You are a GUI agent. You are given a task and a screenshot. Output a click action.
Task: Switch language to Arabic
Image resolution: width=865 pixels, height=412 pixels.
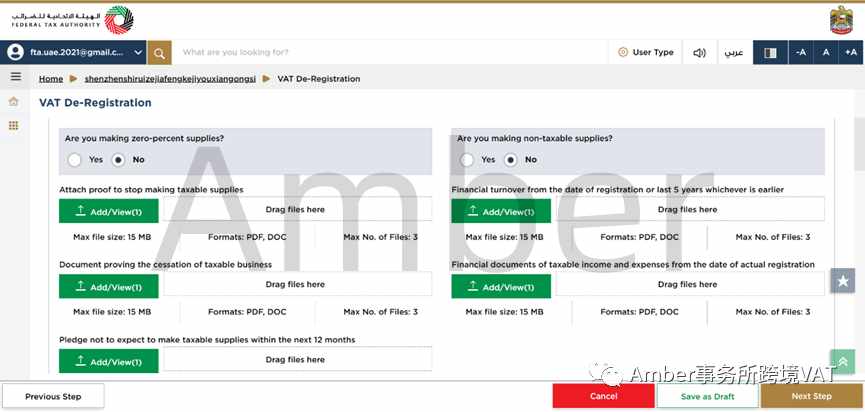point(734,53)
